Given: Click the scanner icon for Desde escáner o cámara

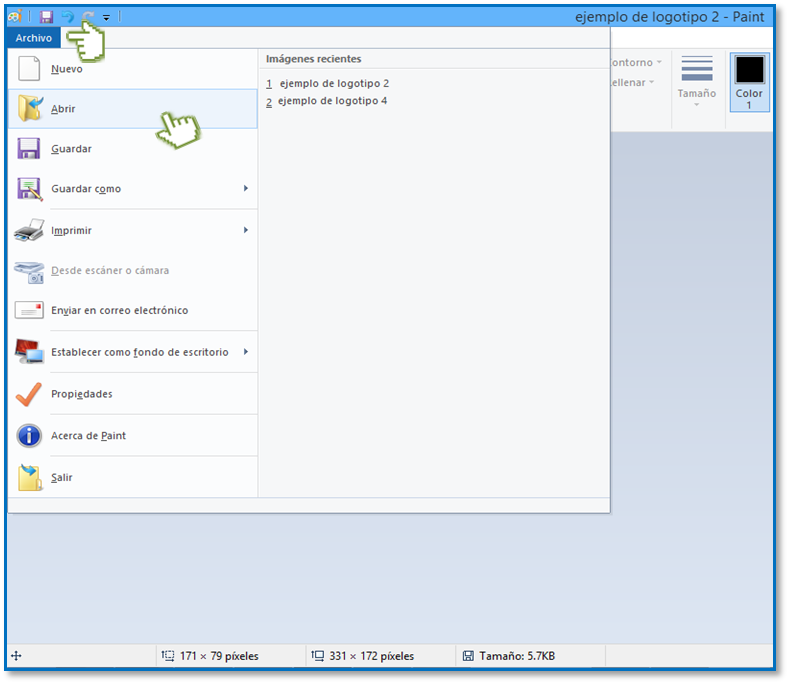Looking at the screenshot, I should click(x=29, y=272).
